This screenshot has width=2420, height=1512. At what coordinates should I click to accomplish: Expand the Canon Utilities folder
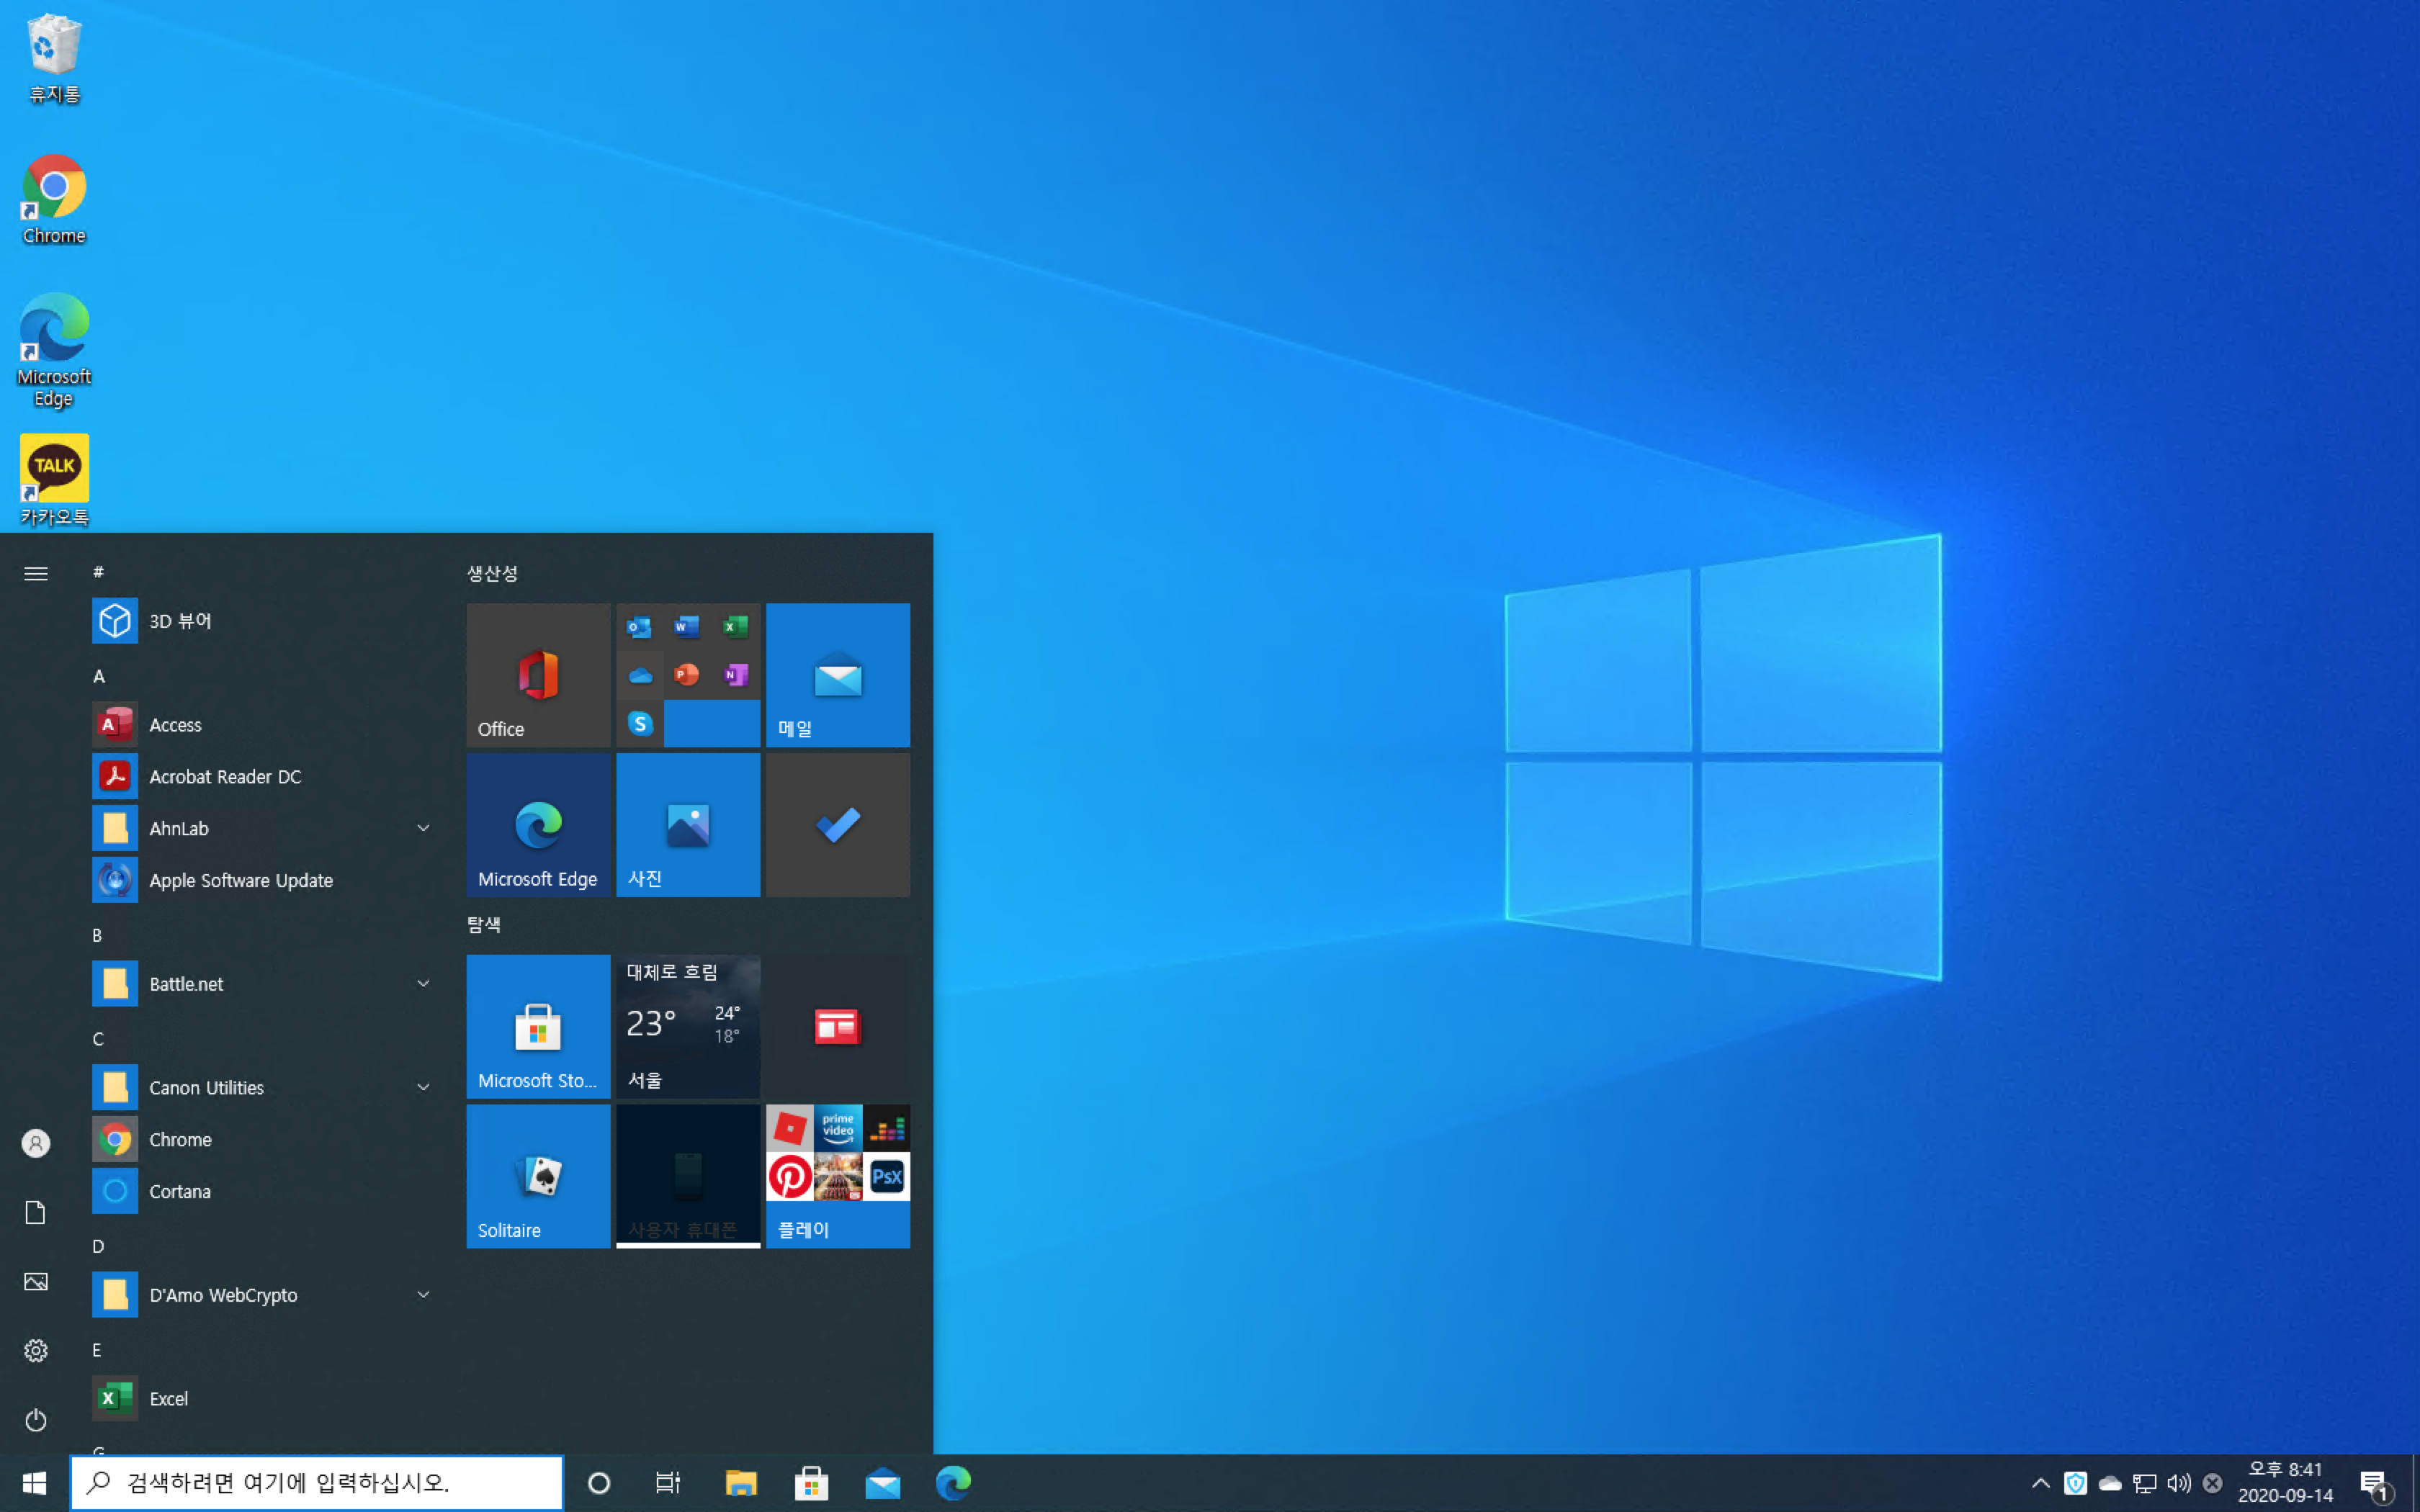coord(263,1087)
